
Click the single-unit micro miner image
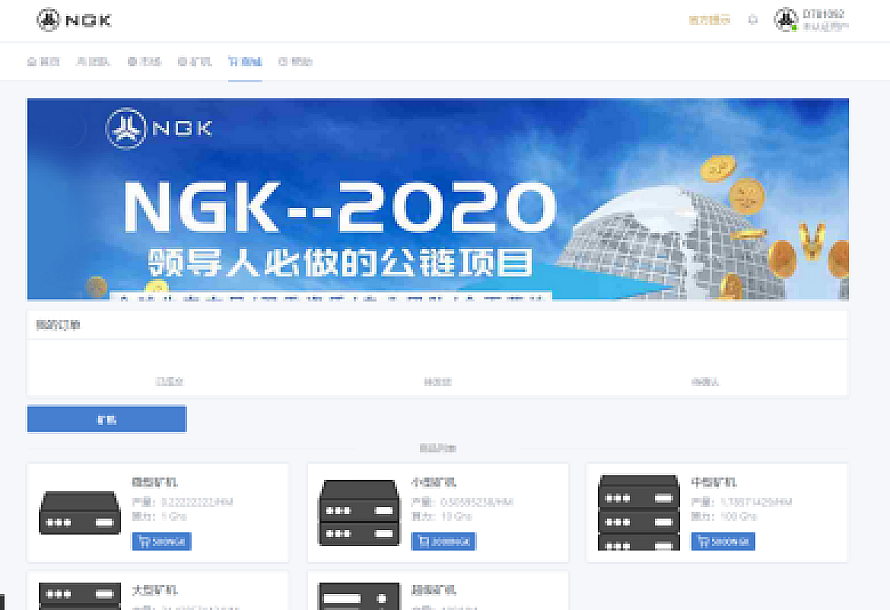click(80, 513)
